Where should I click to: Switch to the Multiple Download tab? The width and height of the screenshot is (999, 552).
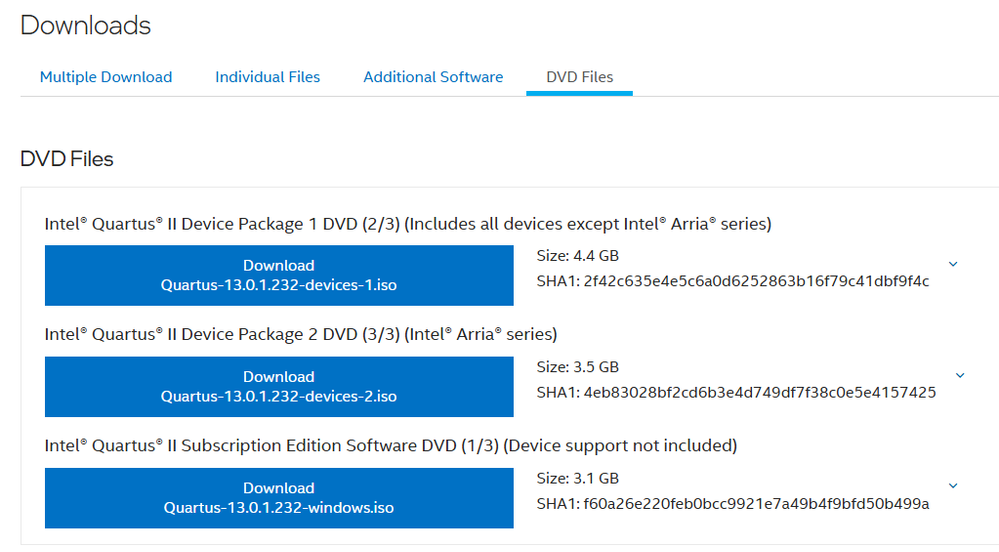pos(106,77)
